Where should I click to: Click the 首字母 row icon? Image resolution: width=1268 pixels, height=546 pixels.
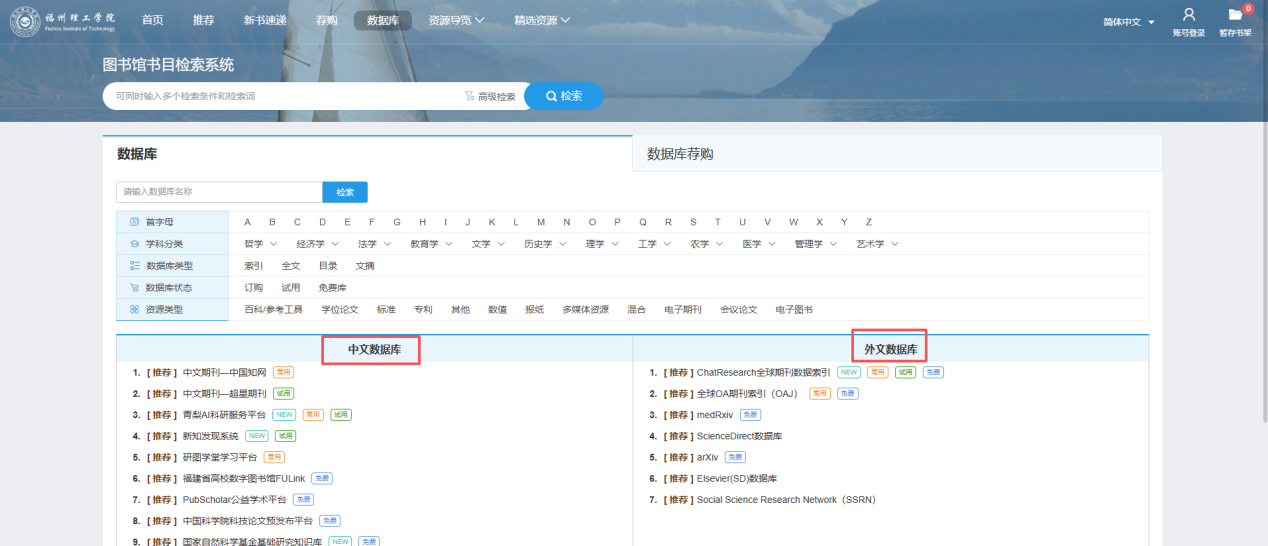point(134,222)
